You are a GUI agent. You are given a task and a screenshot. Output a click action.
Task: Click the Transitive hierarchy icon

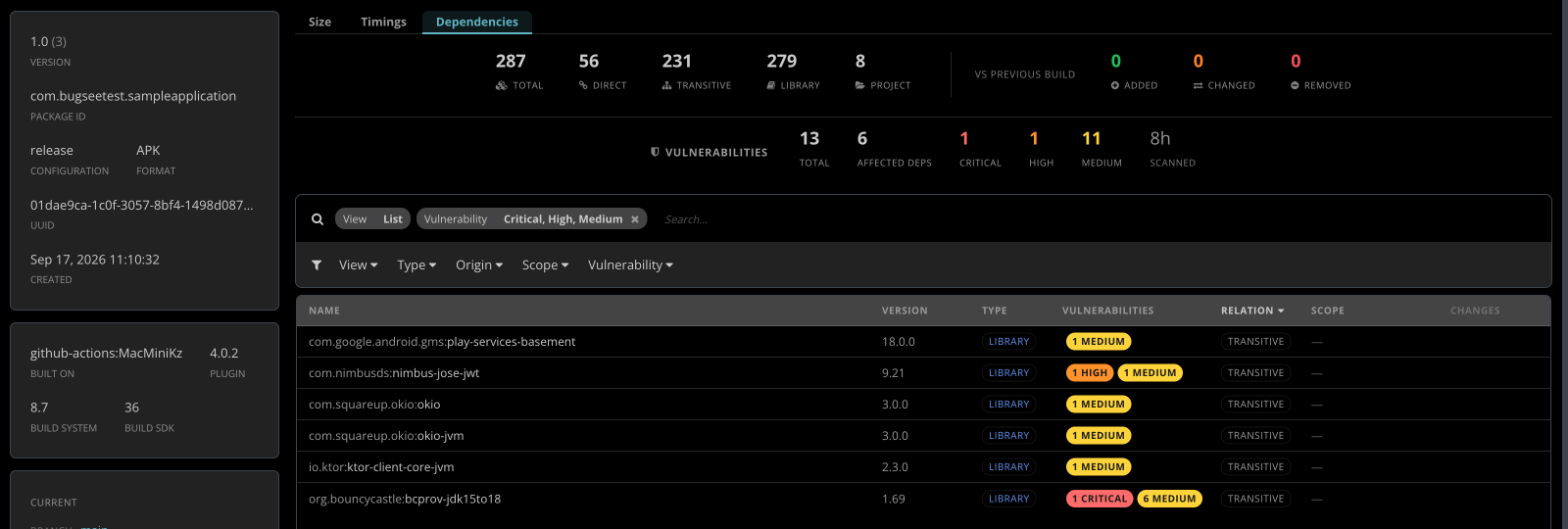pyautogui.click(x=667, y=86)
